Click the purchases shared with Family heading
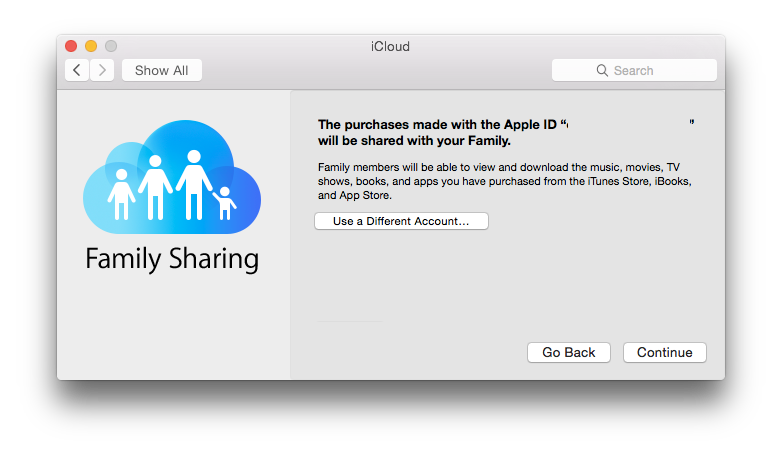 pyautogui.click(x=506, y=132)
